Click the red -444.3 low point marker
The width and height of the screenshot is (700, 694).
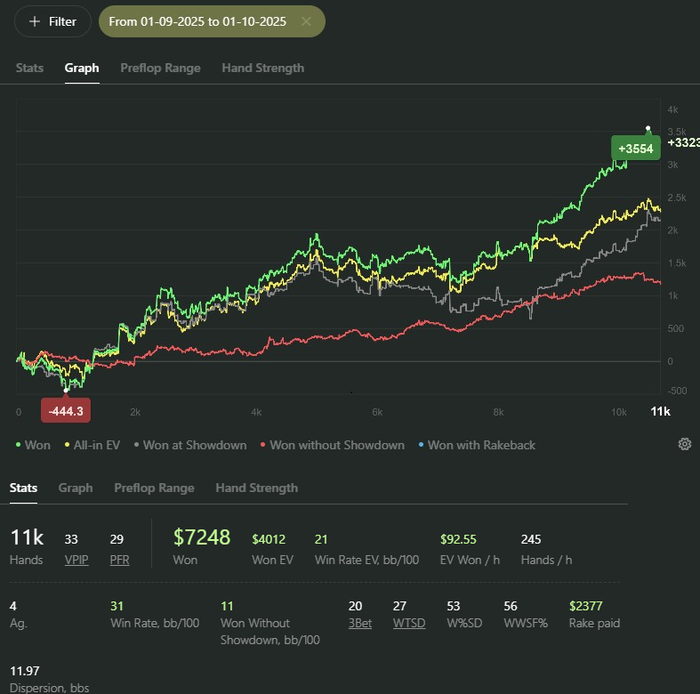(x=67, y=410)
